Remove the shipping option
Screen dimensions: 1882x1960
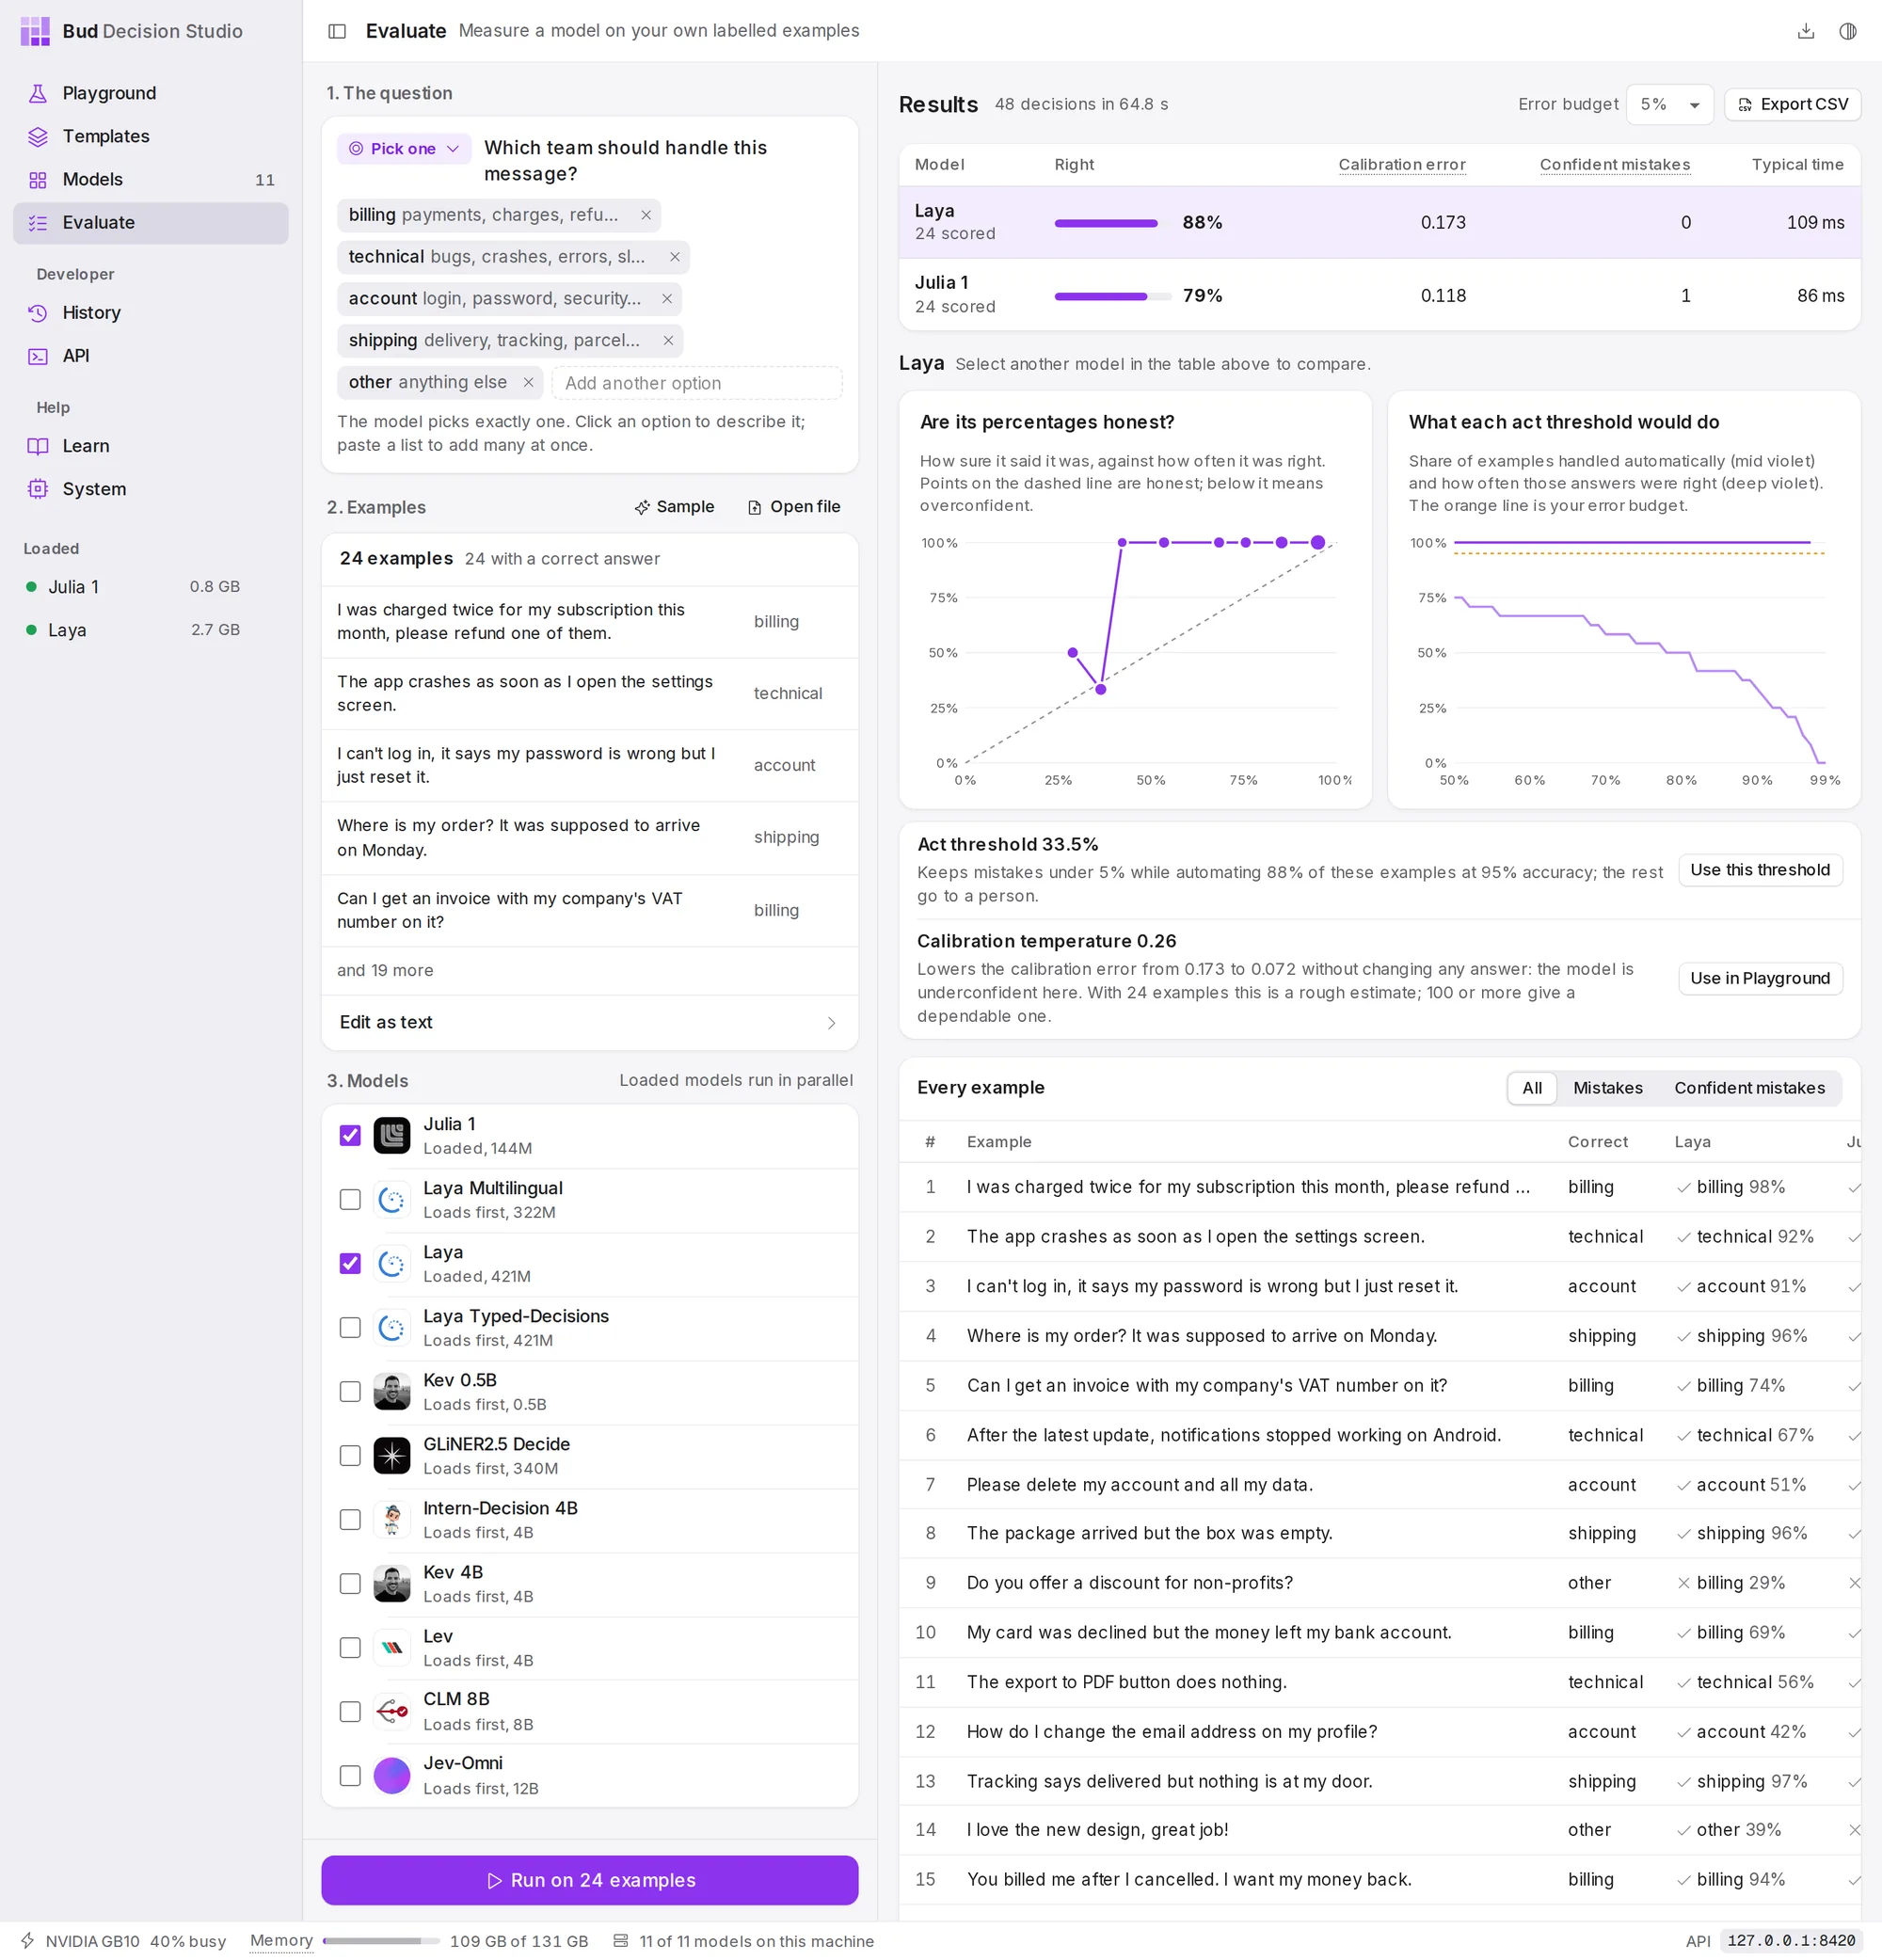click(x=668, y=341)
